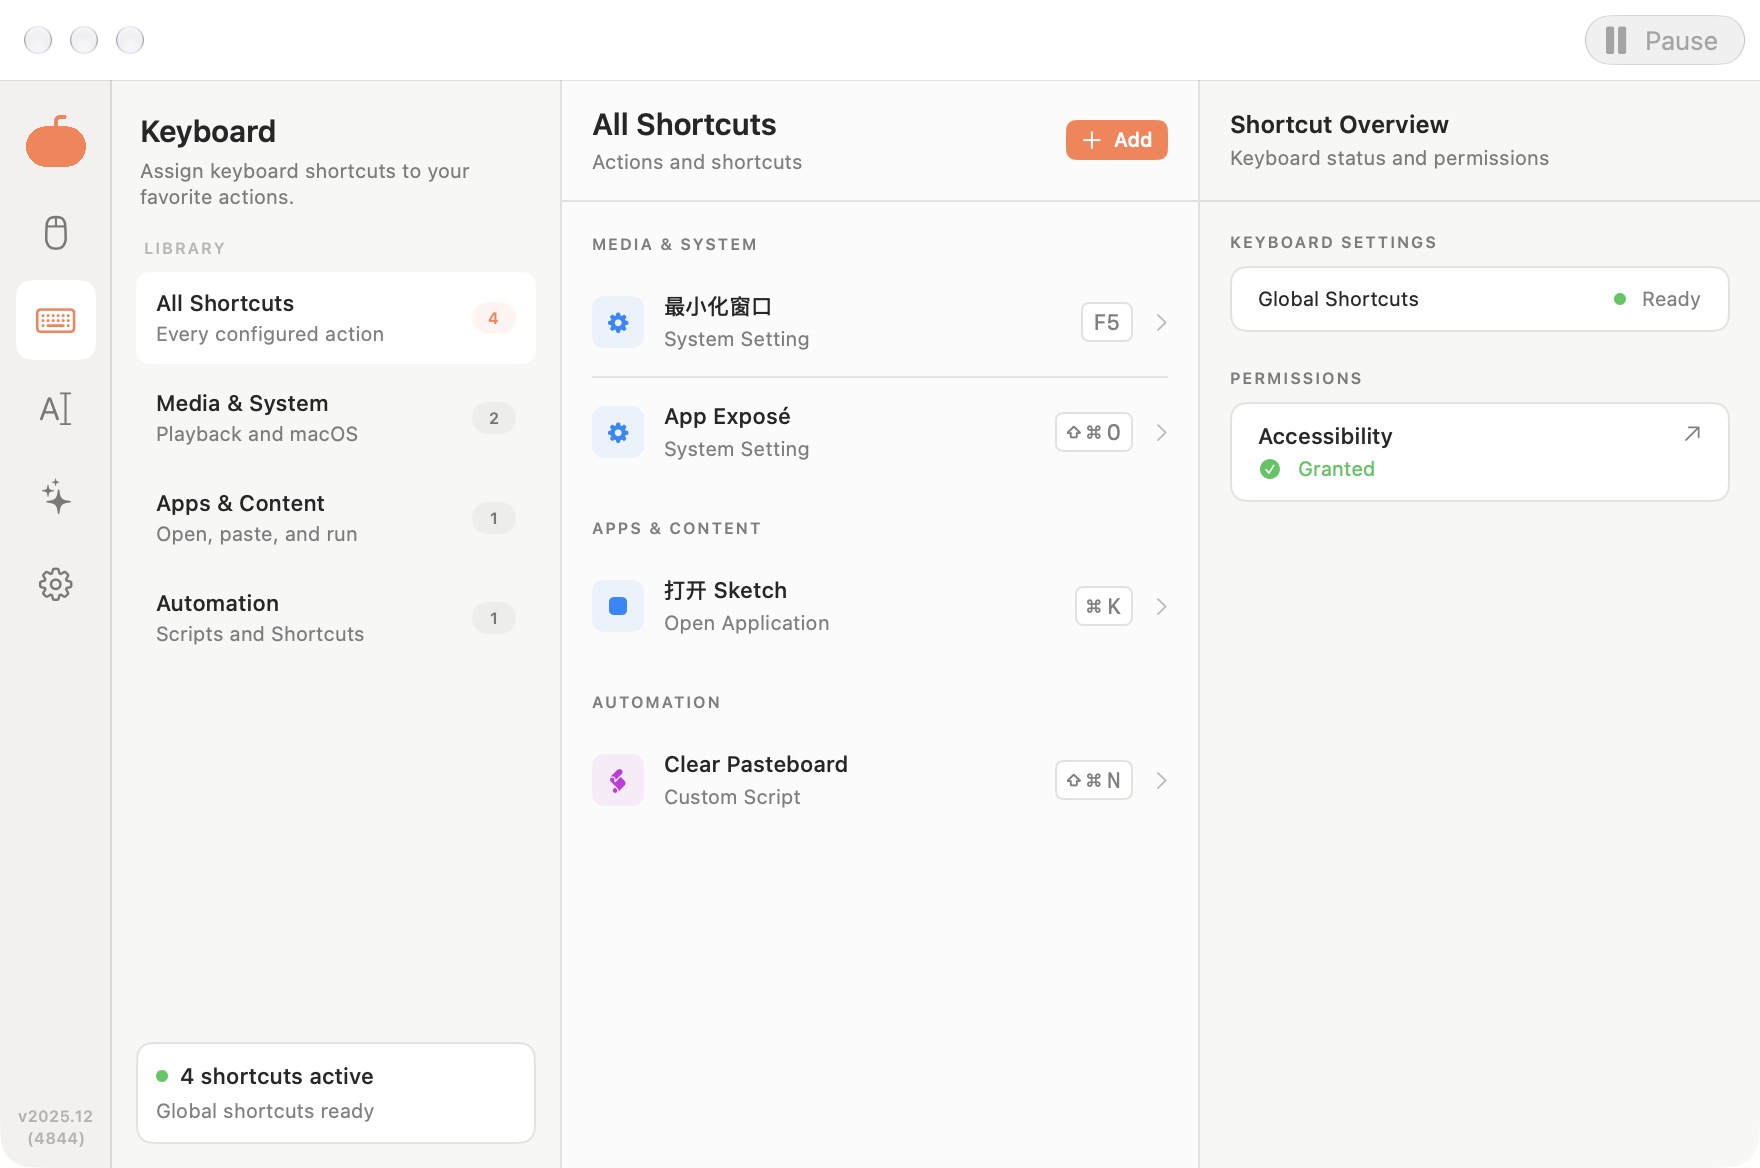Expand the 最小化窗口 shortcut chevron
This screenshot has height=1168, width=1760.
[x=1161, y=322]
